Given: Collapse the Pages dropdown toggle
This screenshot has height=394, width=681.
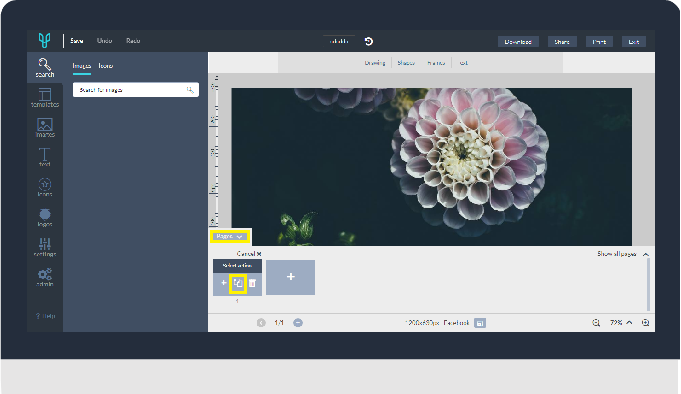Looking at the screenshot, I should [230, 236].
